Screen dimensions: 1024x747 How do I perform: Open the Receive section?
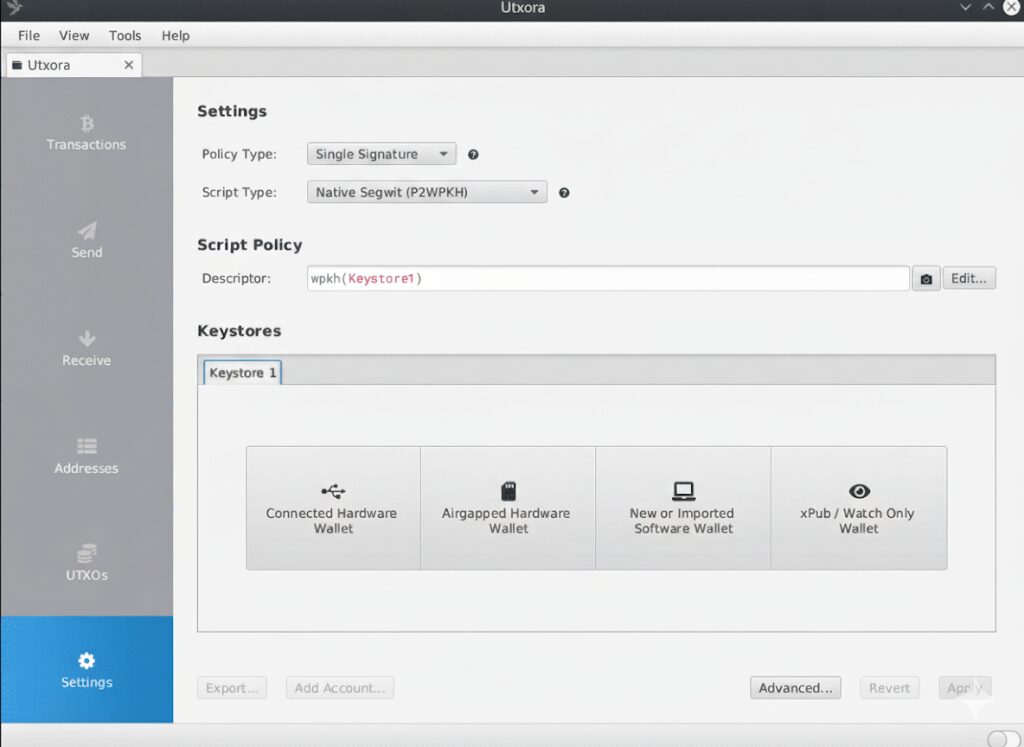coord(85,348)
